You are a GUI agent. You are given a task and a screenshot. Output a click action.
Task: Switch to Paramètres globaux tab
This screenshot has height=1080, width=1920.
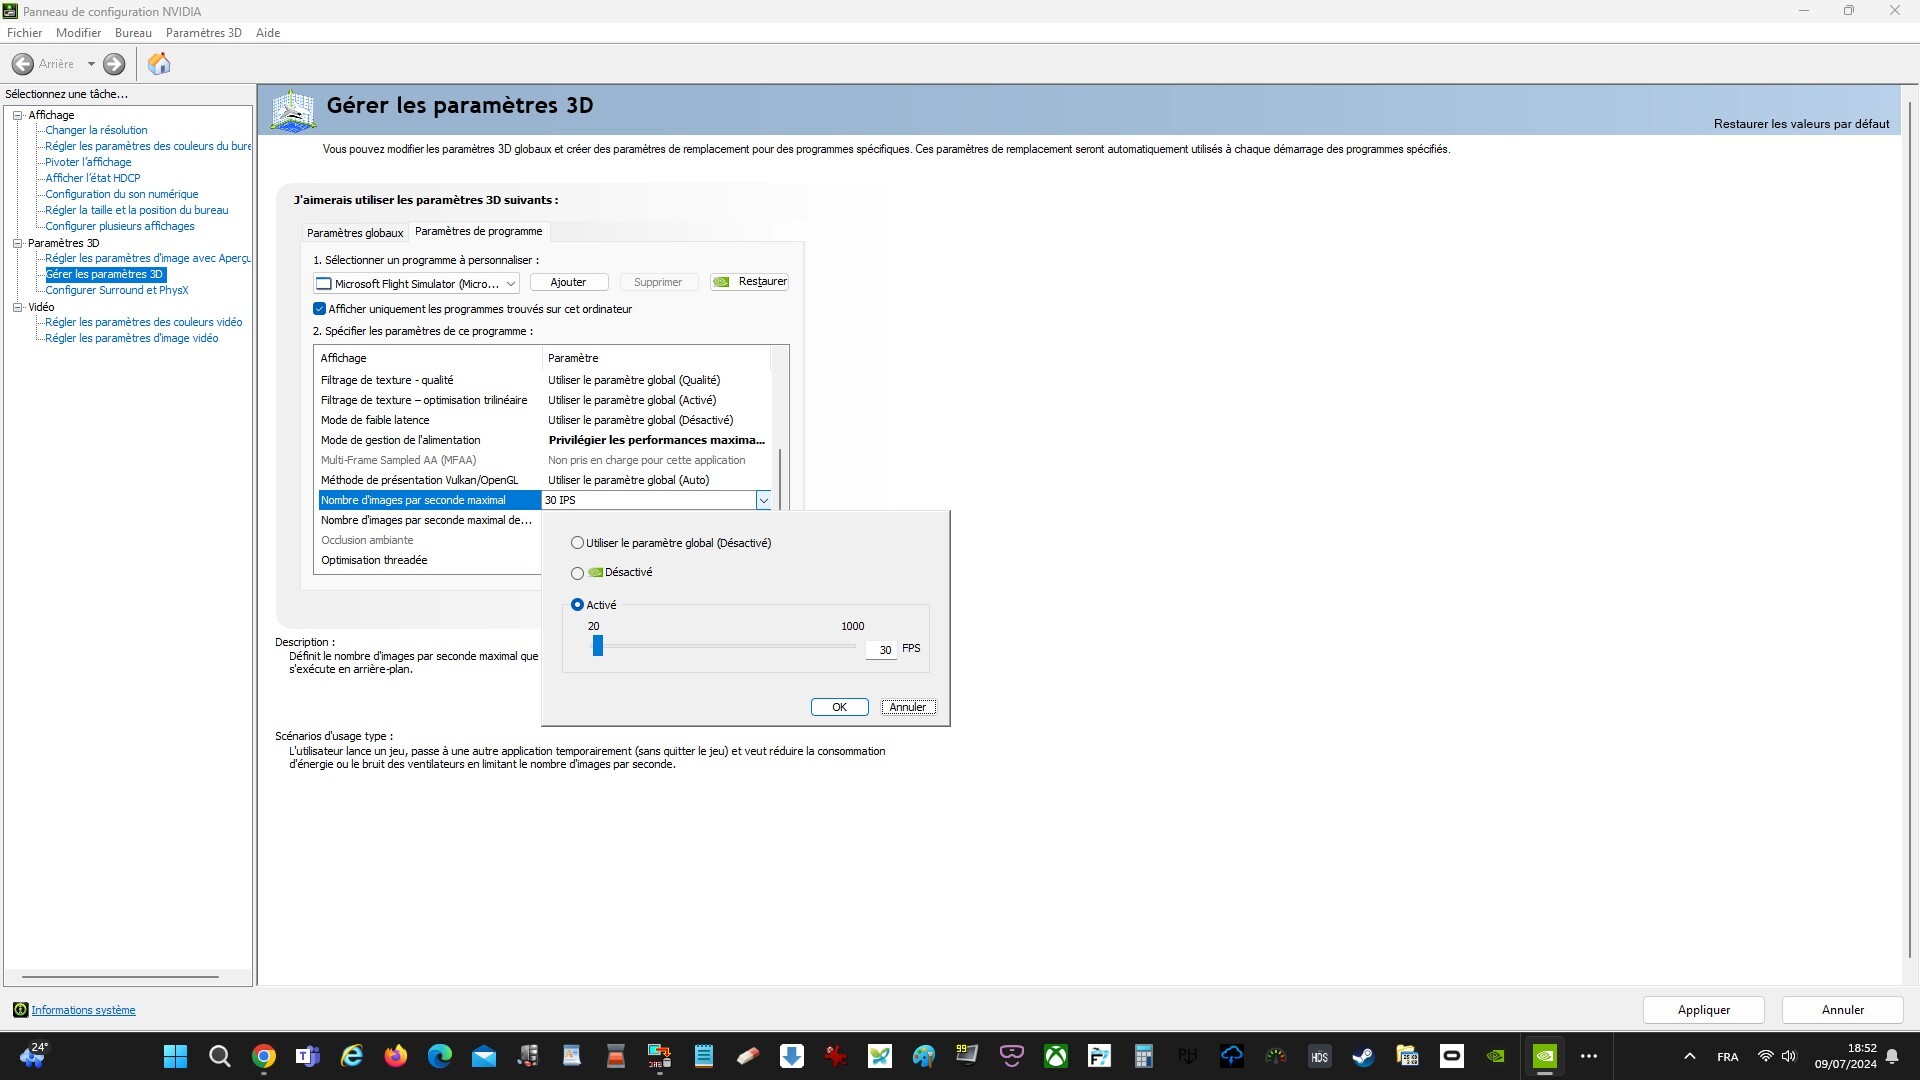coord(355,233)
